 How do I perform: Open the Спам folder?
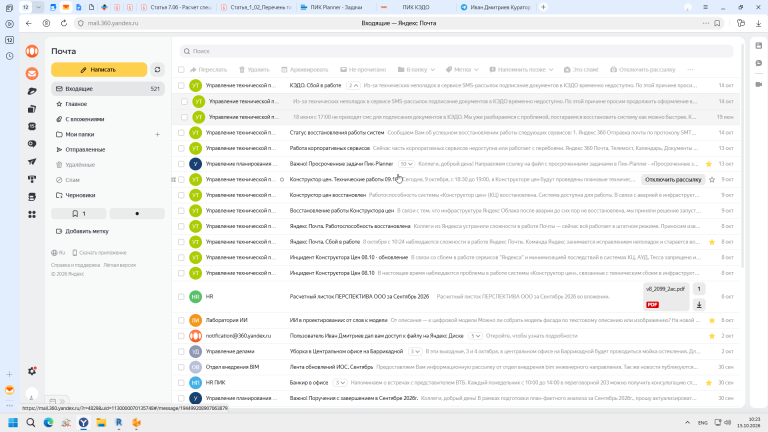coord(72,180)
